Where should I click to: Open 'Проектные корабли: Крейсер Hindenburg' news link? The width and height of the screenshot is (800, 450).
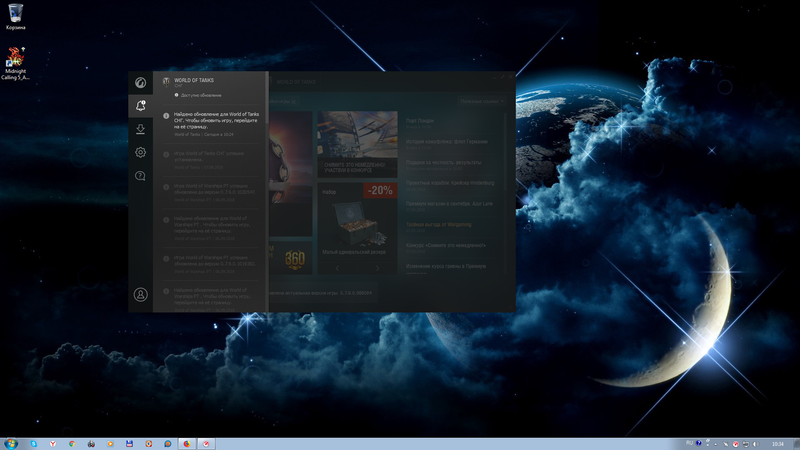click(x=450, y=183)
